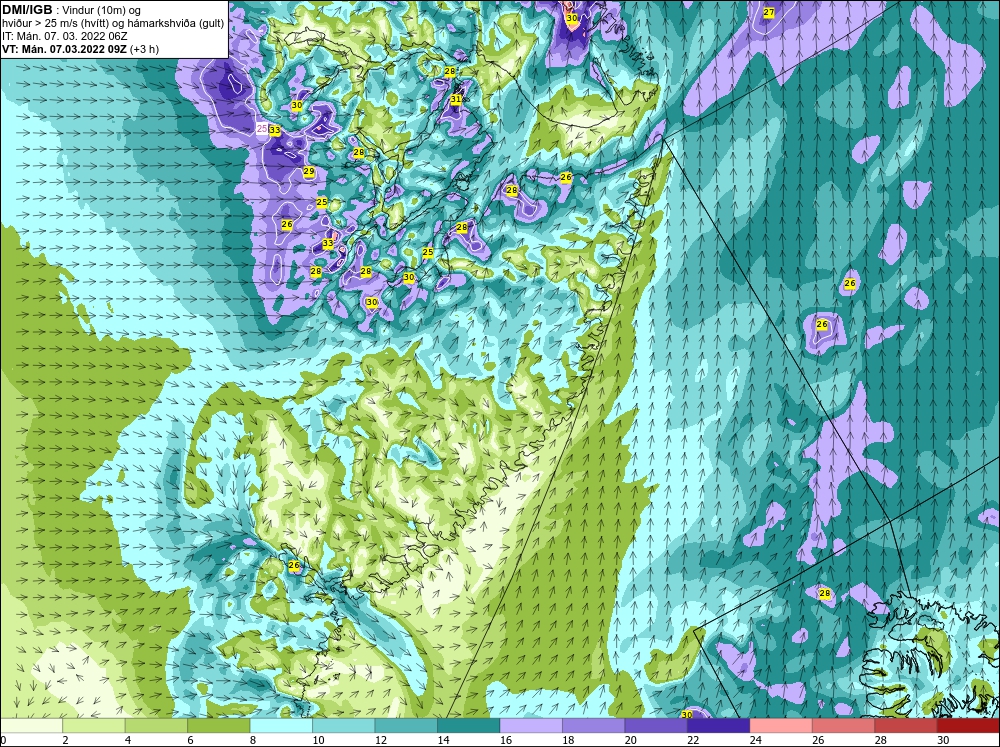
Task: Click the yellow gust label "29"
Action: click(x=309, y=172)
